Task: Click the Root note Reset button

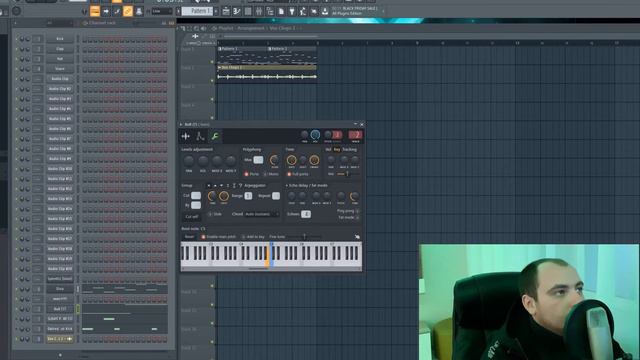Action: [189, 237]
